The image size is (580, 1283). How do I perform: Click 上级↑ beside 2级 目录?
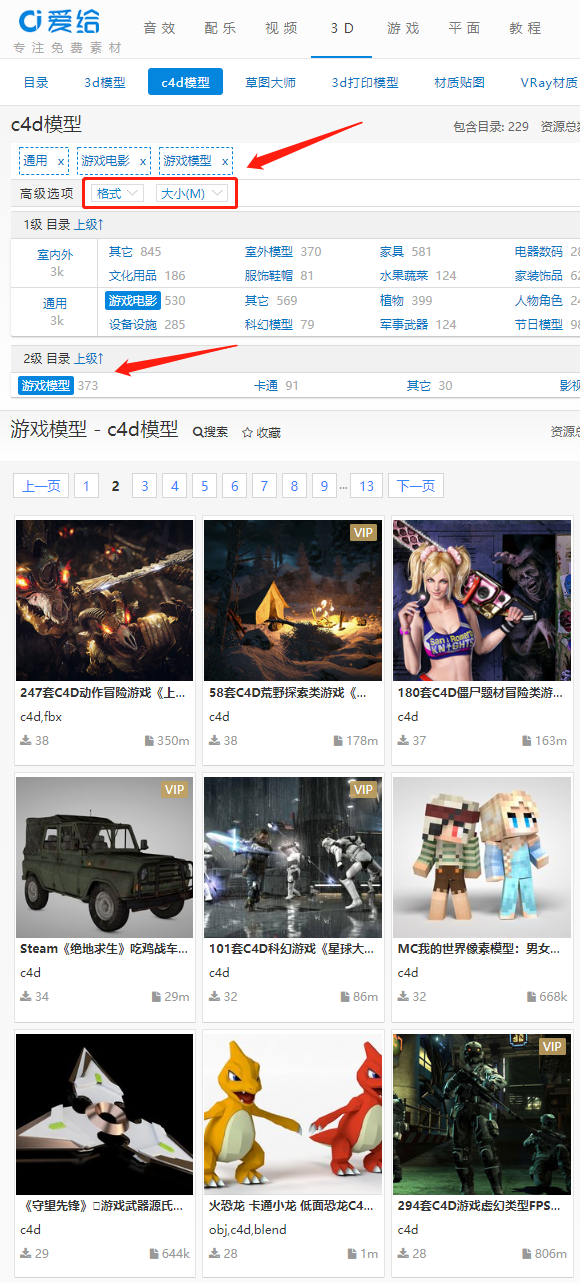89,358
